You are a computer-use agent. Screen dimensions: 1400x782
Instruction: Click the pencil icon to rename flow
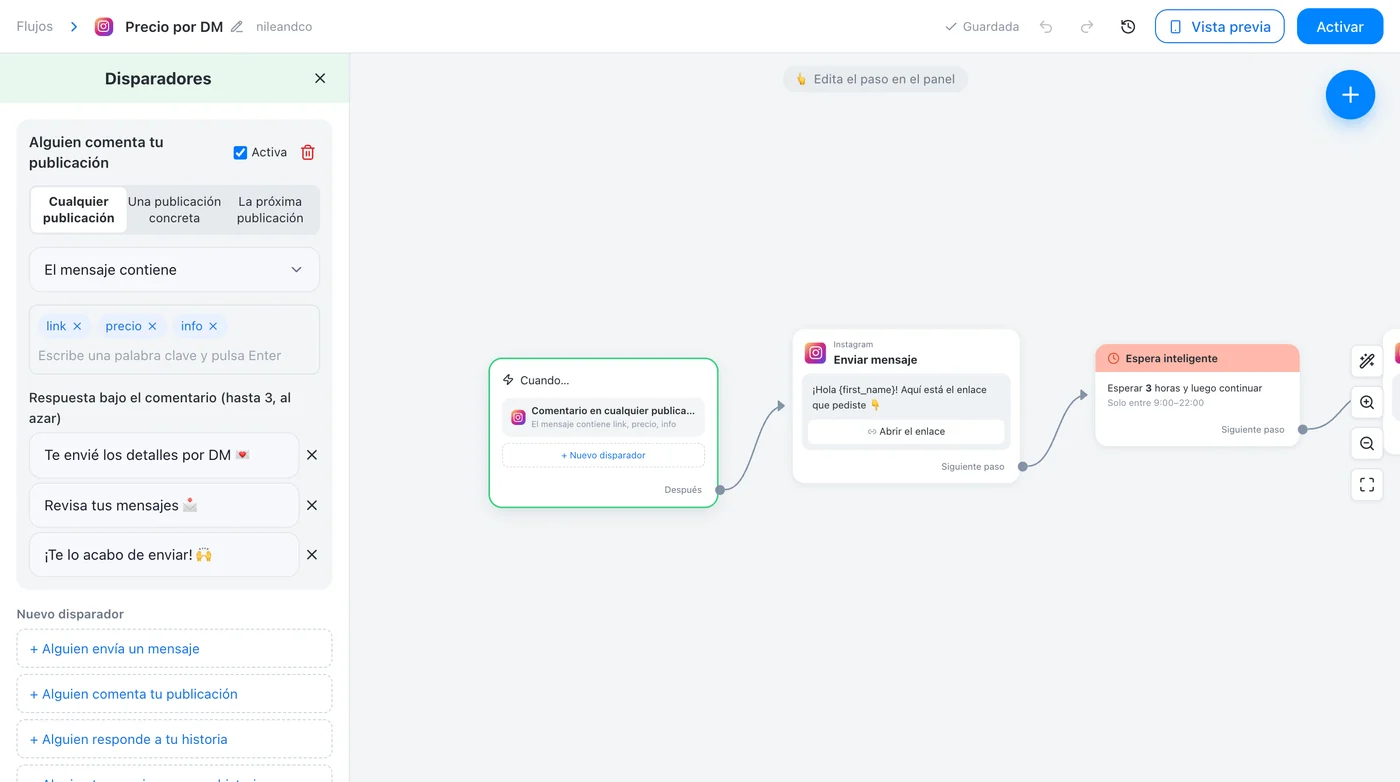pos(237,27)
